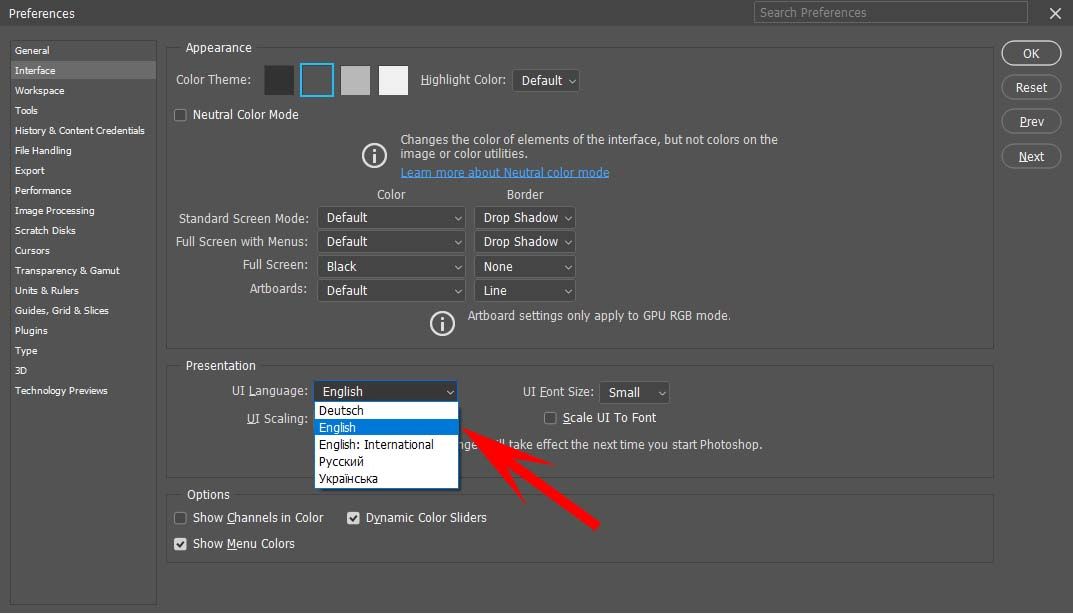This screenshot has width=1073, height=614.
Task: Open the 3D preferences category
Action: click(83, 370)
